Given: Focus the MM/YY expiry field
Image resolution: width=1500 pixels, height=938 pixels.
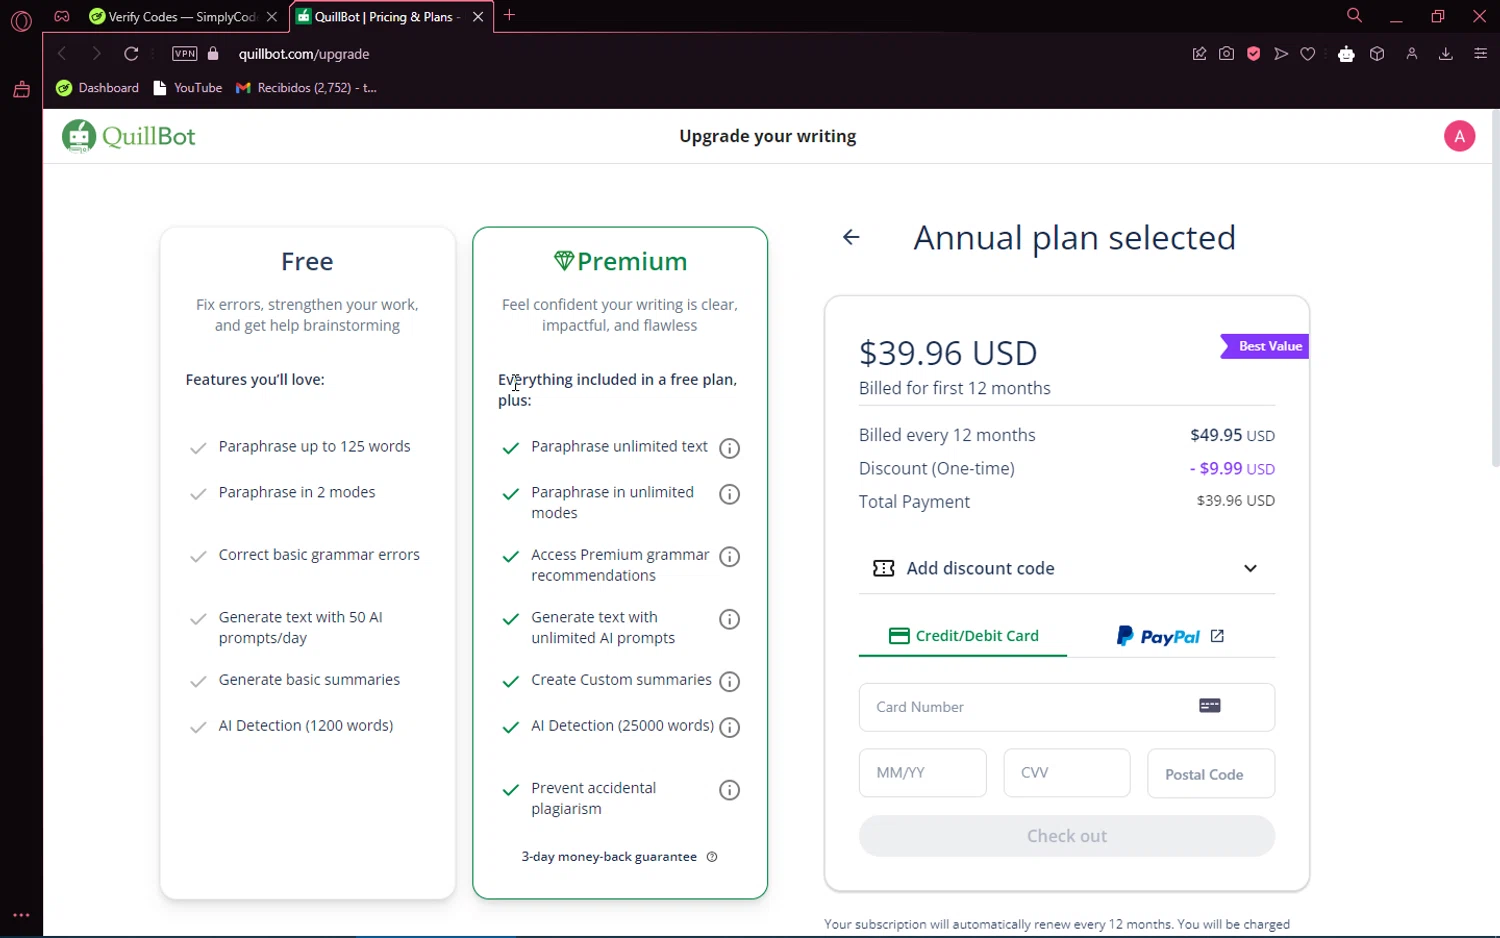Looking at the screenshot, I should (922, 773).
